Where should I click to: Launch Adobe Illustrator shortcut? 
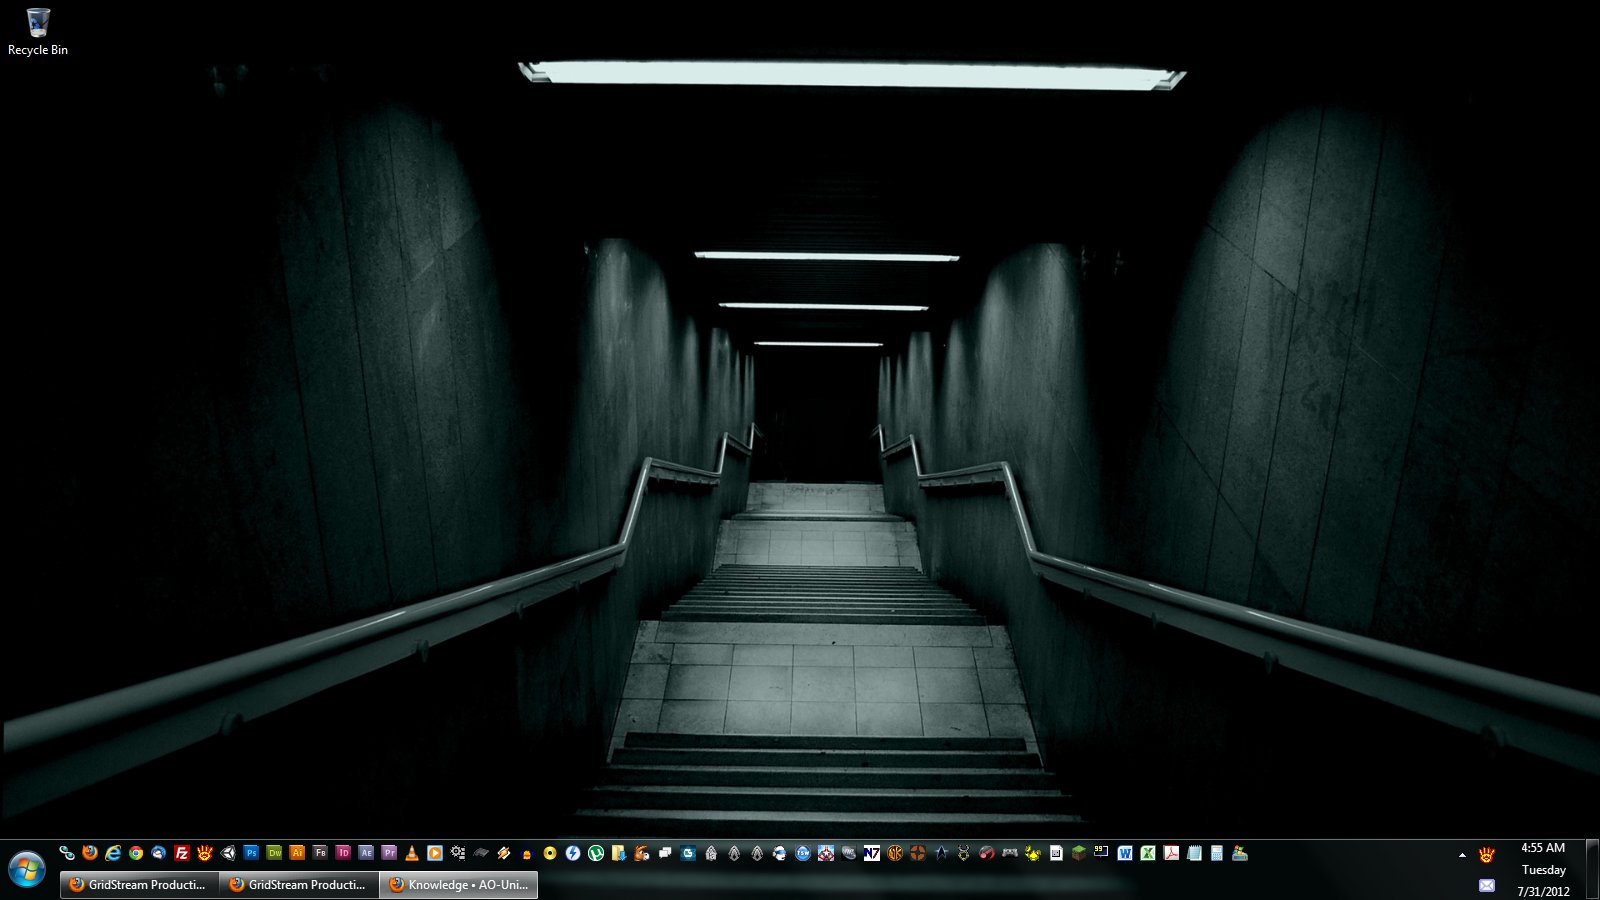[x=297, y=853]
